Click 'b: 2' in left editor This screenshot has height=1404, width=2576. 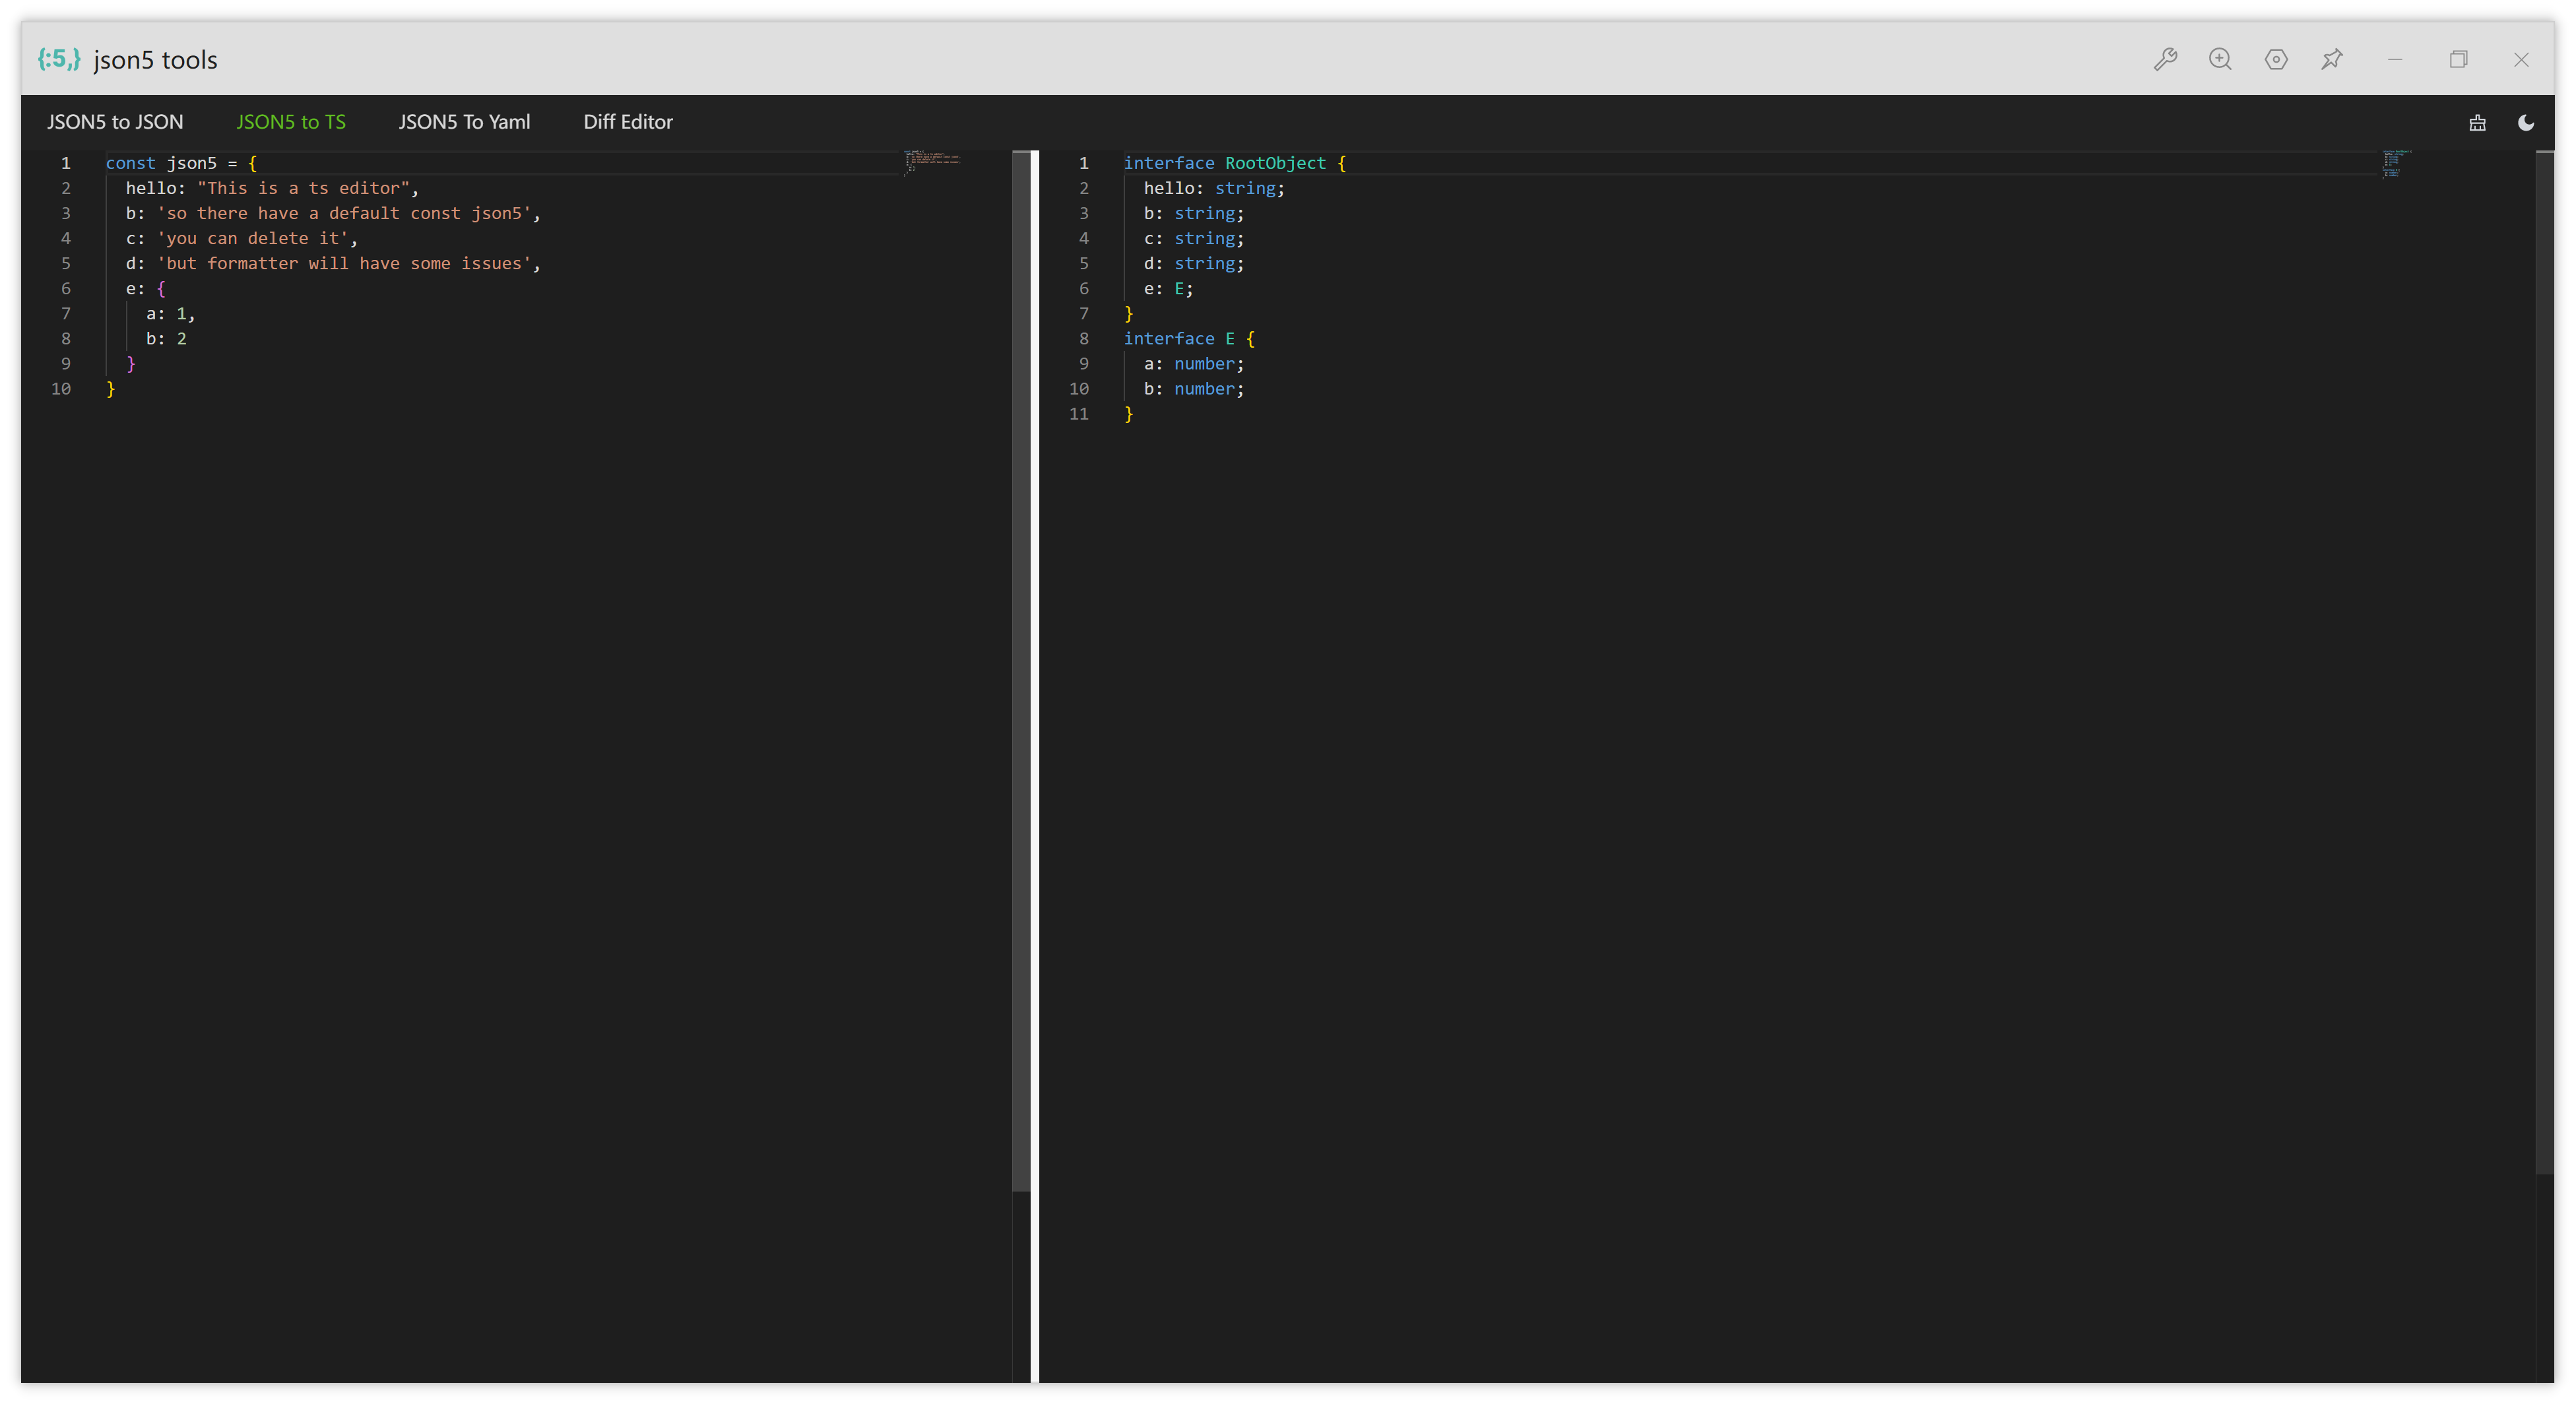[x=166, y=339]
